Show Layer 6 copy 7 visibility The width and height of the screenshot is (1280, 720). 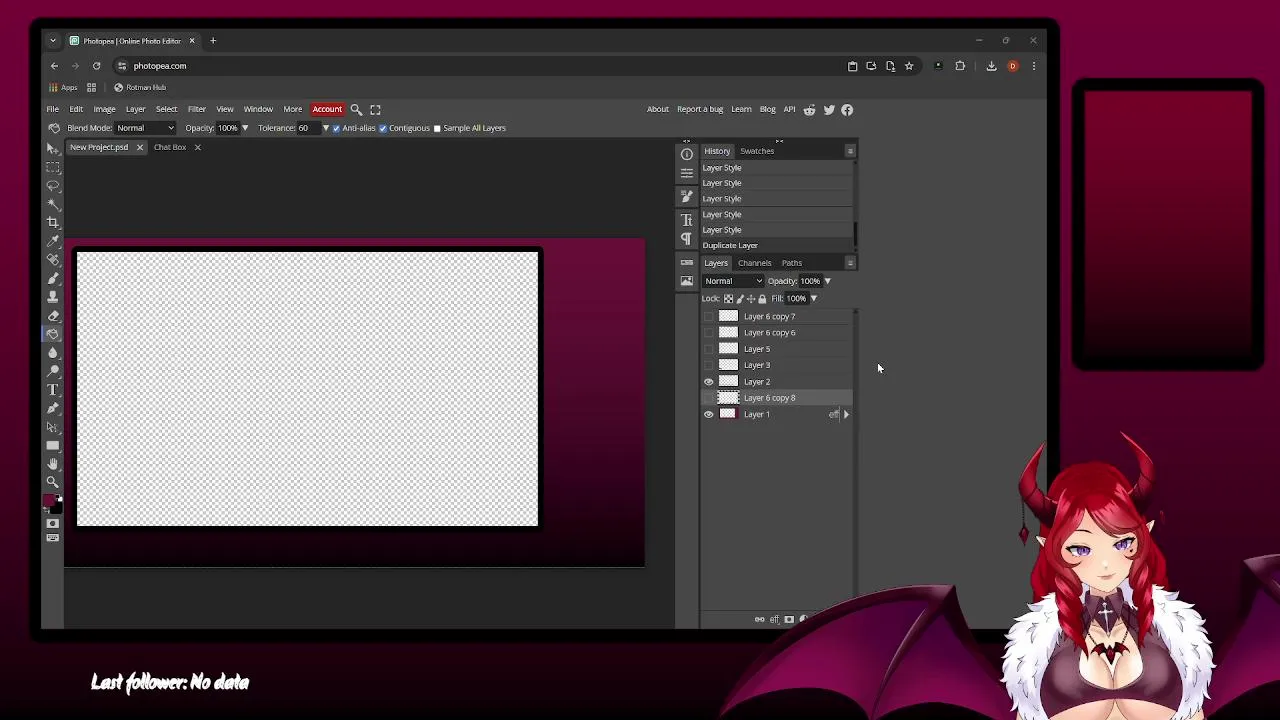tap(709, 317)
